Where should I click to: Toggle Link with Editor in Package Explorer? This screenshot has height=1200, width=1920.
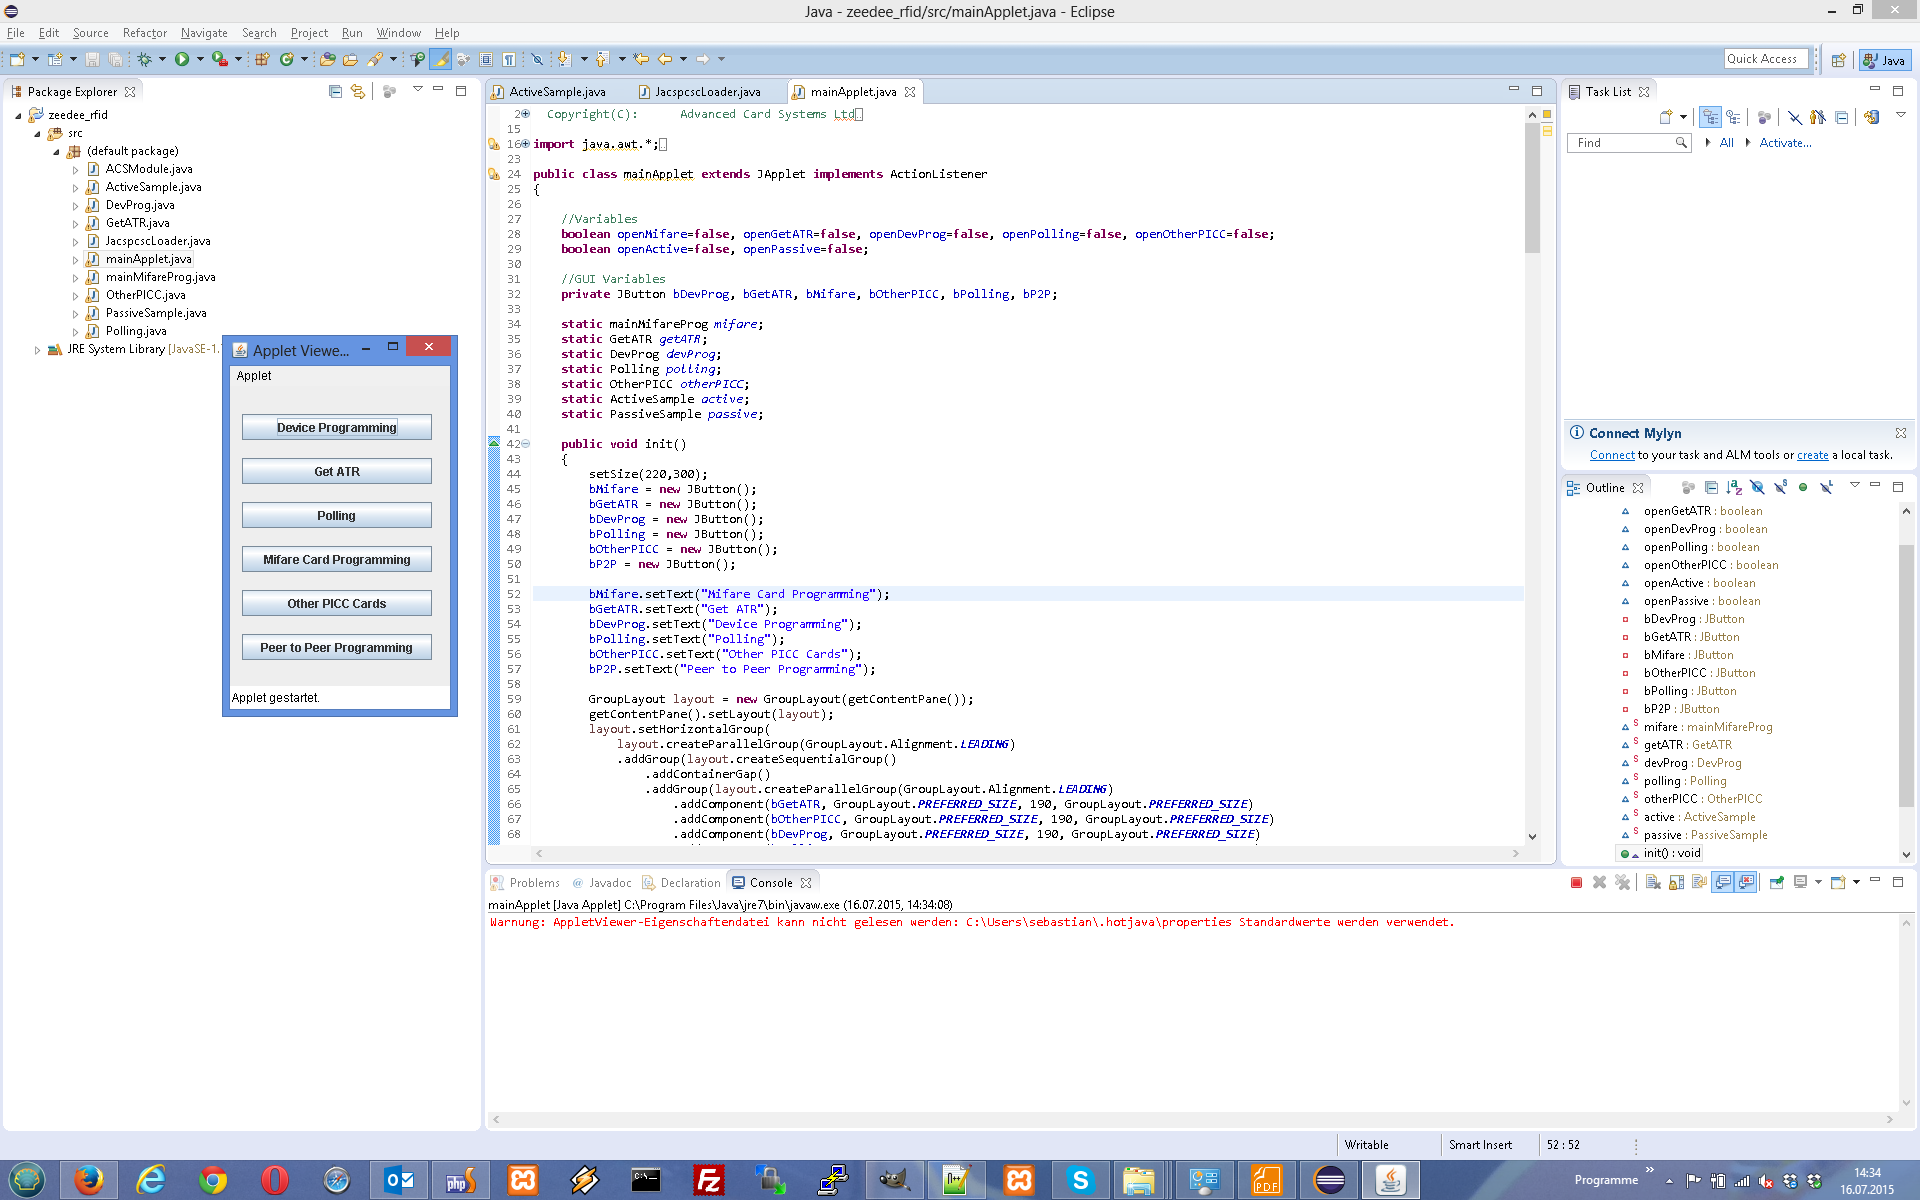[358, 91]
